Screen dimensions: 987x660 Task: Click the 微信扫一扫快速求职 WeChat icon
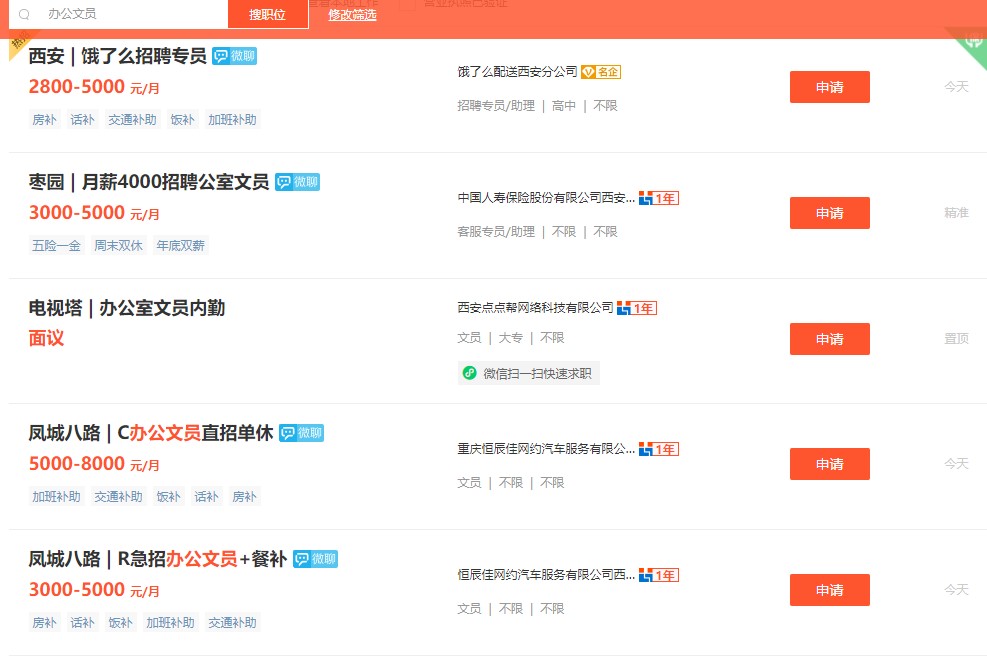tap(468, 371)
